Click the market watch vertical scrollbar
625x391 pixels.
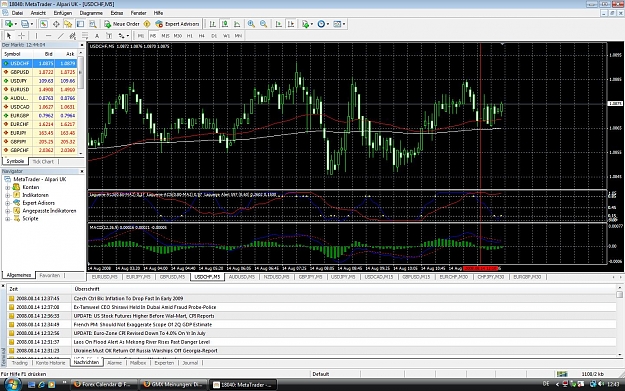coord(81,104)
